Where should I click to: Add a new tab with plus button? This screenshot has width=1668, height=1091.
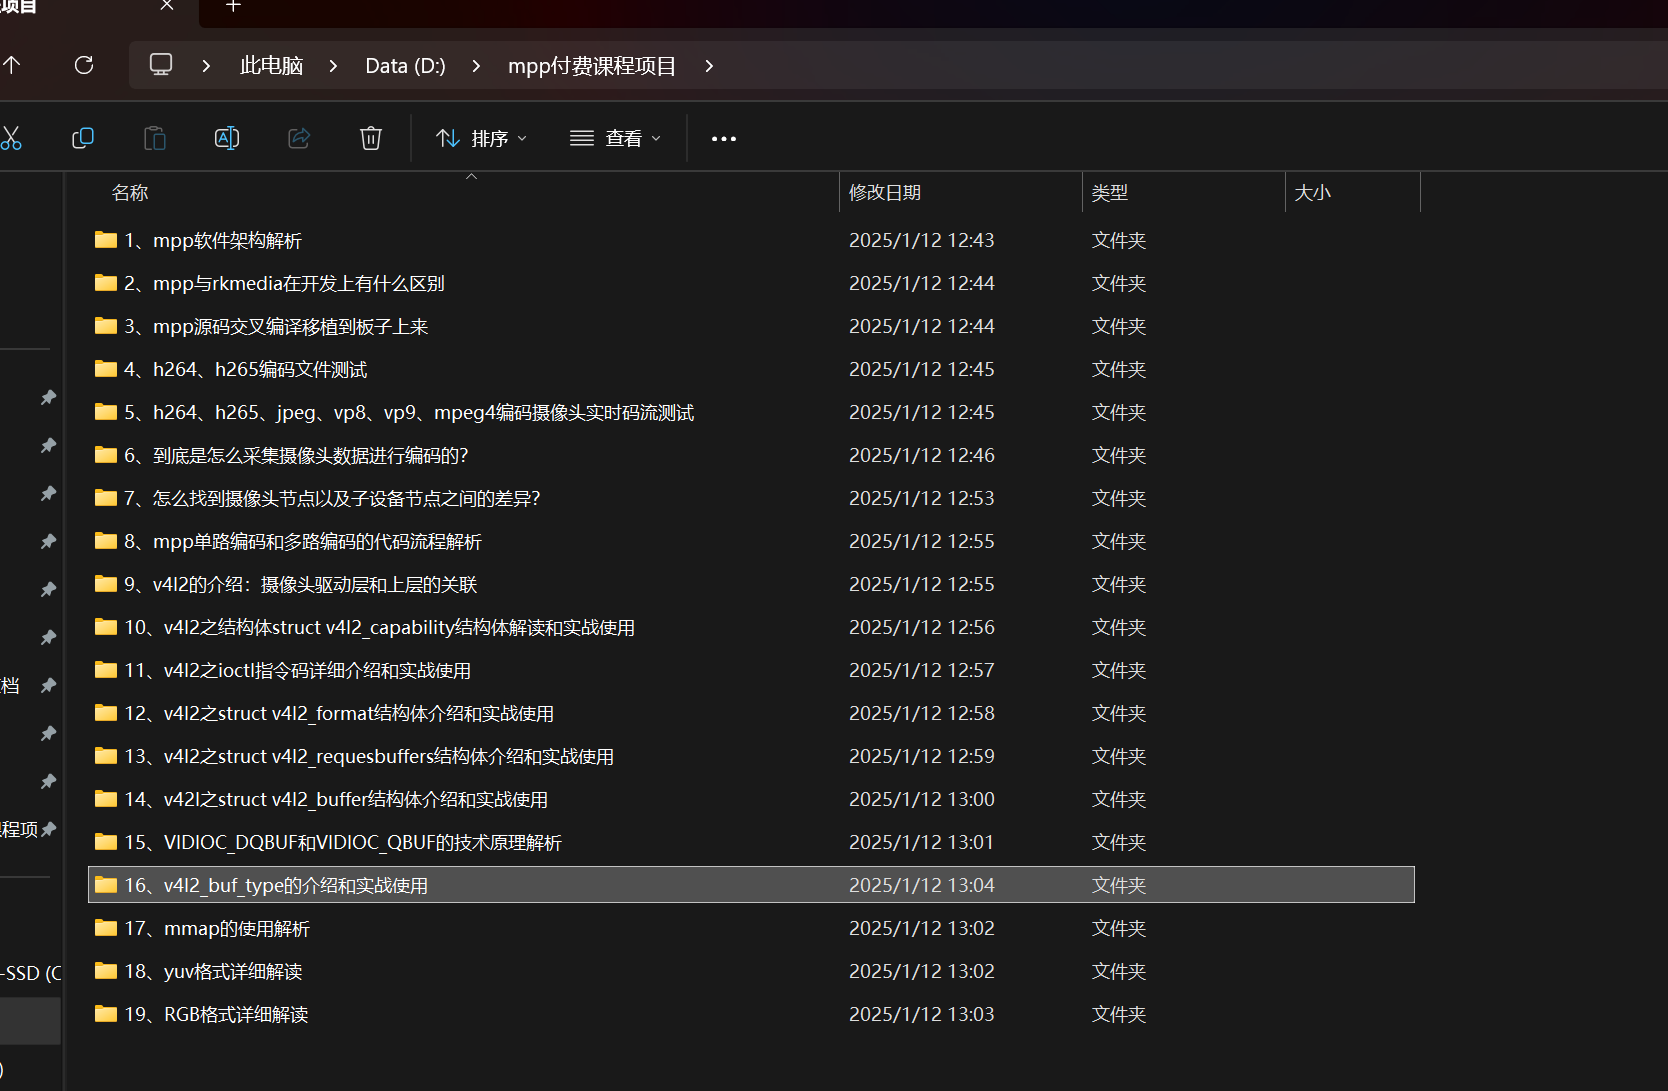(233, 6)
